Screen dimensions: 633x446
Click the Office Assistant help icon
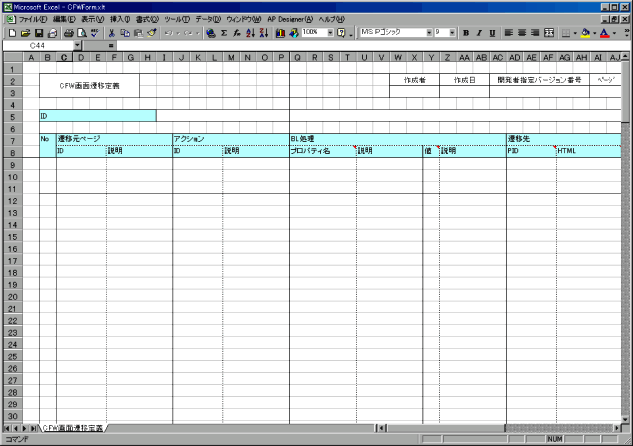(x=342, y=33)
